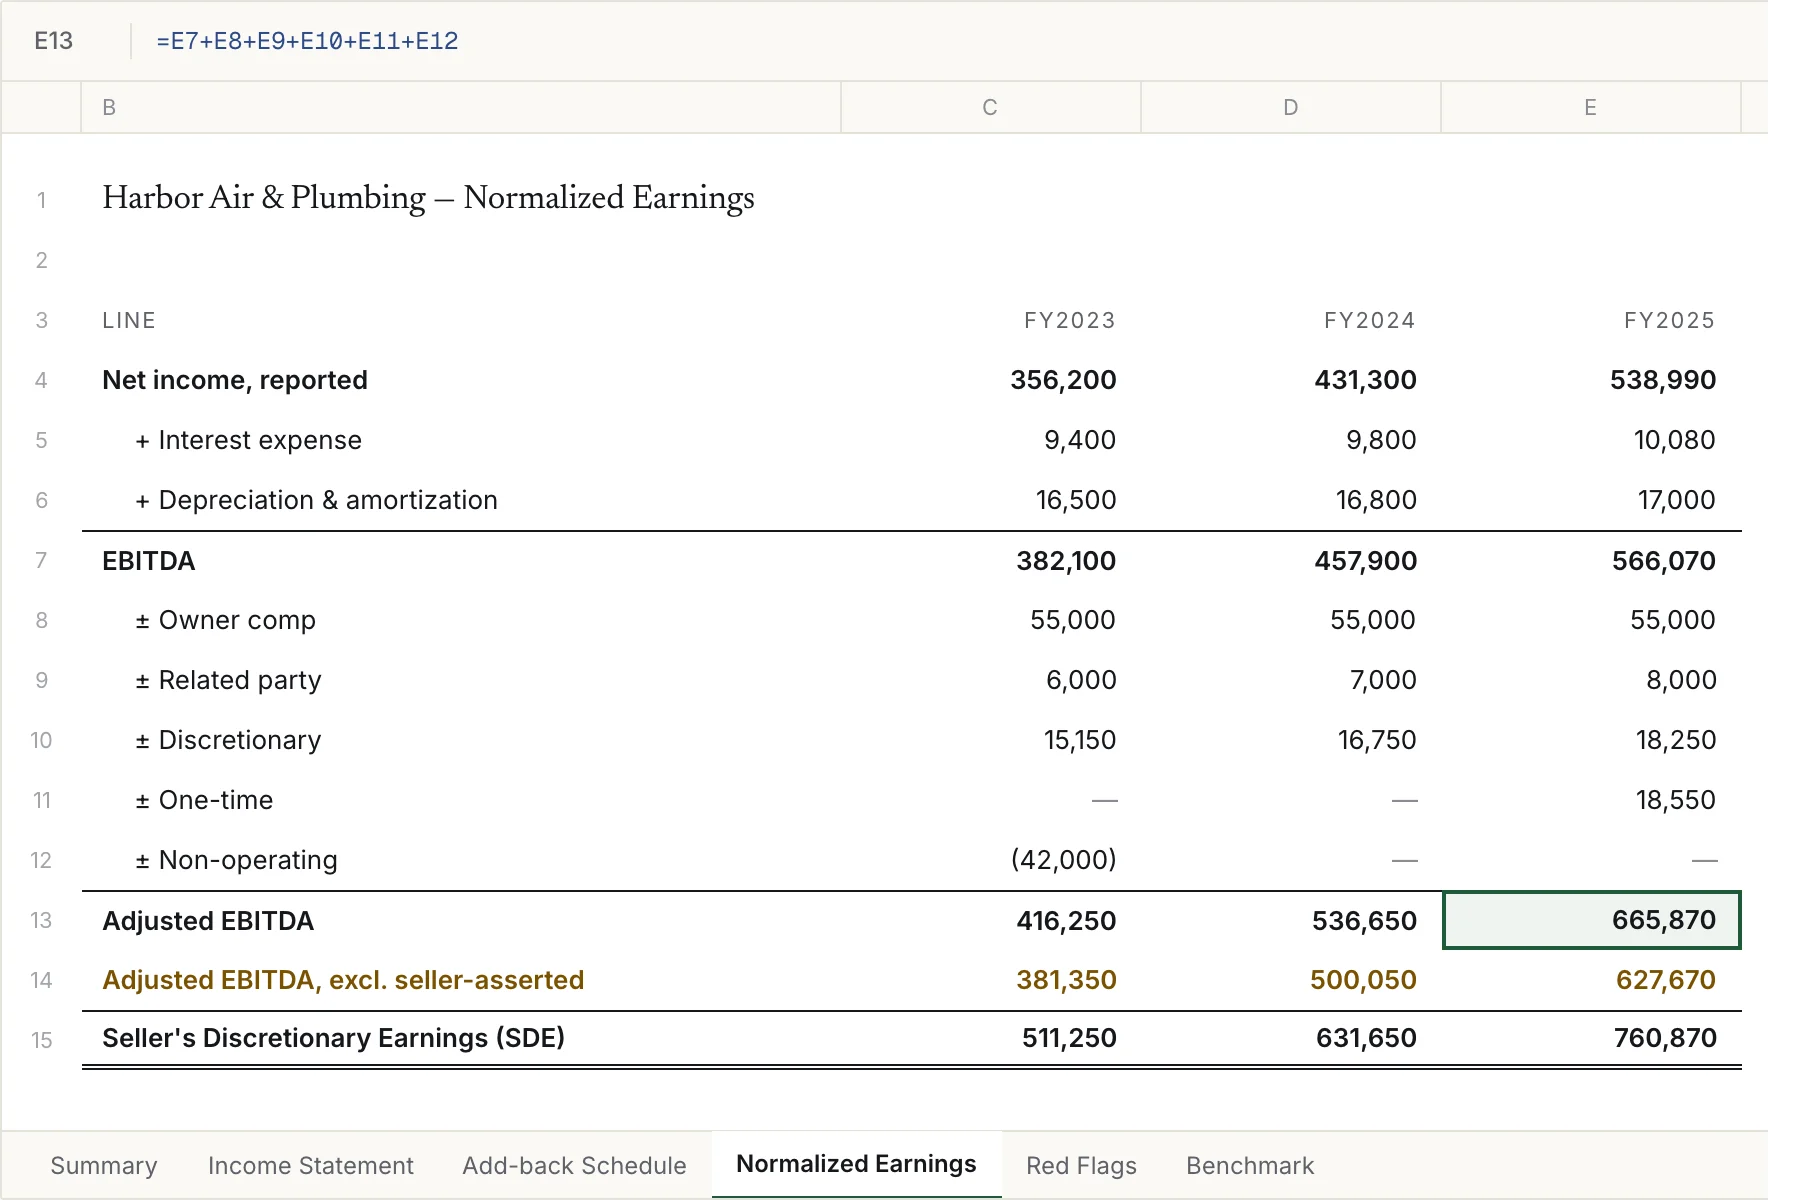This screenshot has height=1200, width=1800.
Task: Select the Normalized Earnings tab
Action: pos(856,1164)
